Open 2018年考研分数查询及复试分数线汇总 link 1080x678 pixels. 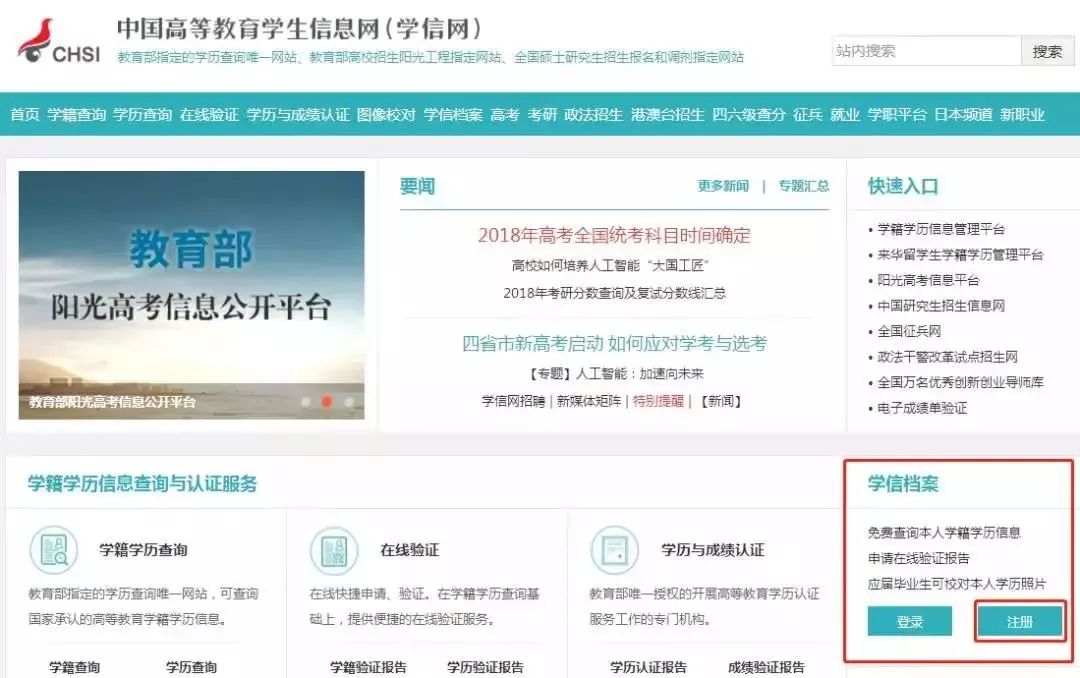[x=614, y=294]
